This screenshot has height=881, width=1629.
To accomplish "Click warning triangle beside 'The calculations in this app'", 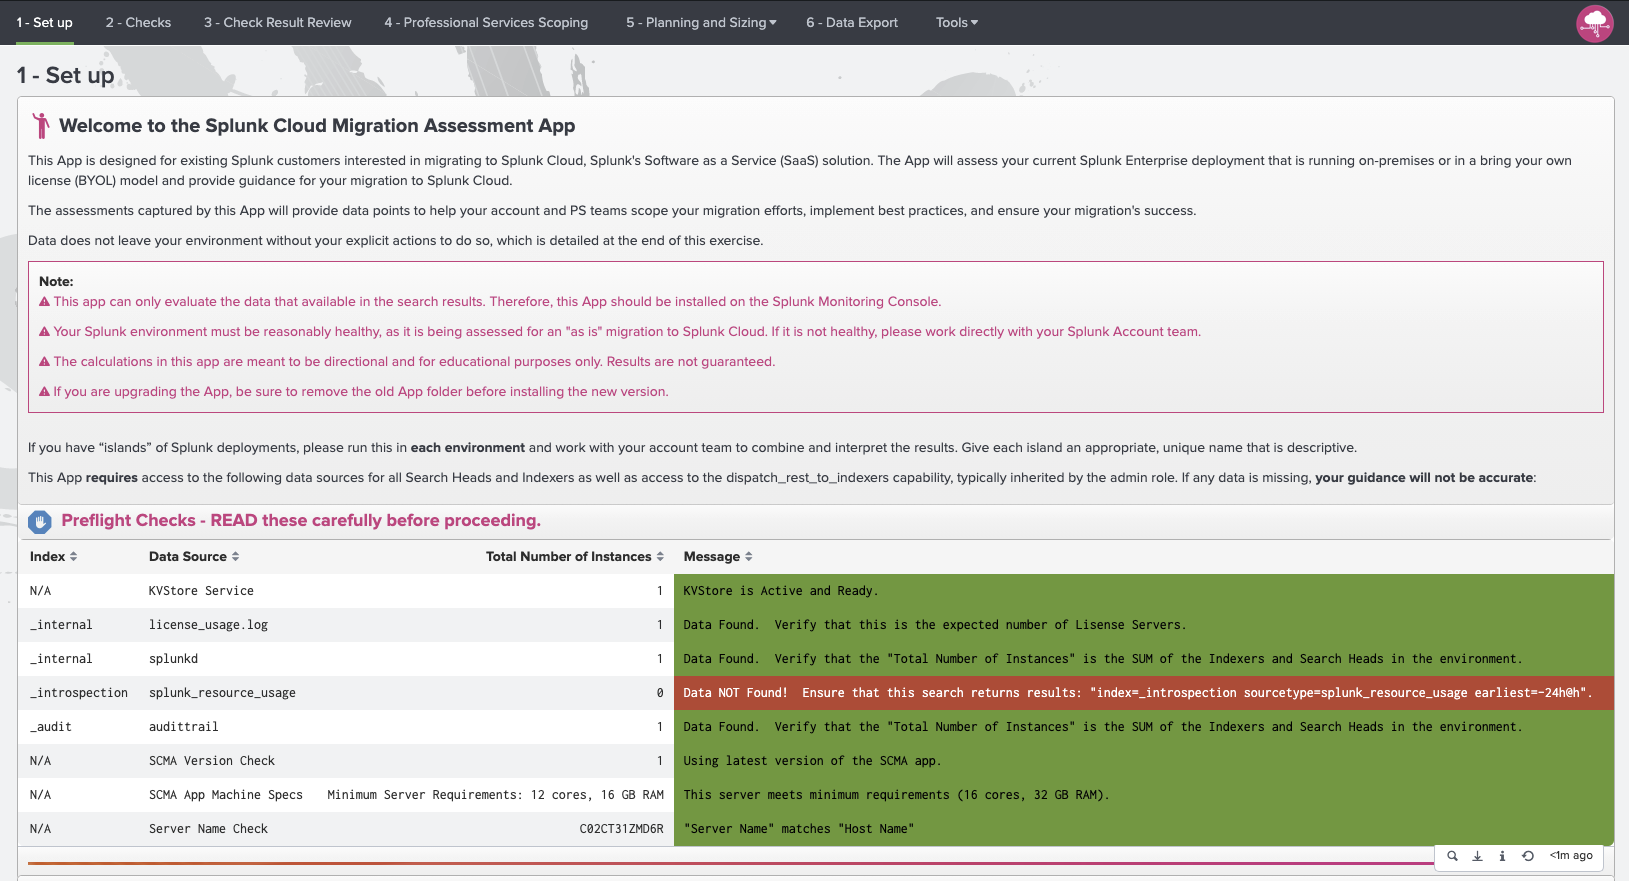I will click(x=44, y=362).
